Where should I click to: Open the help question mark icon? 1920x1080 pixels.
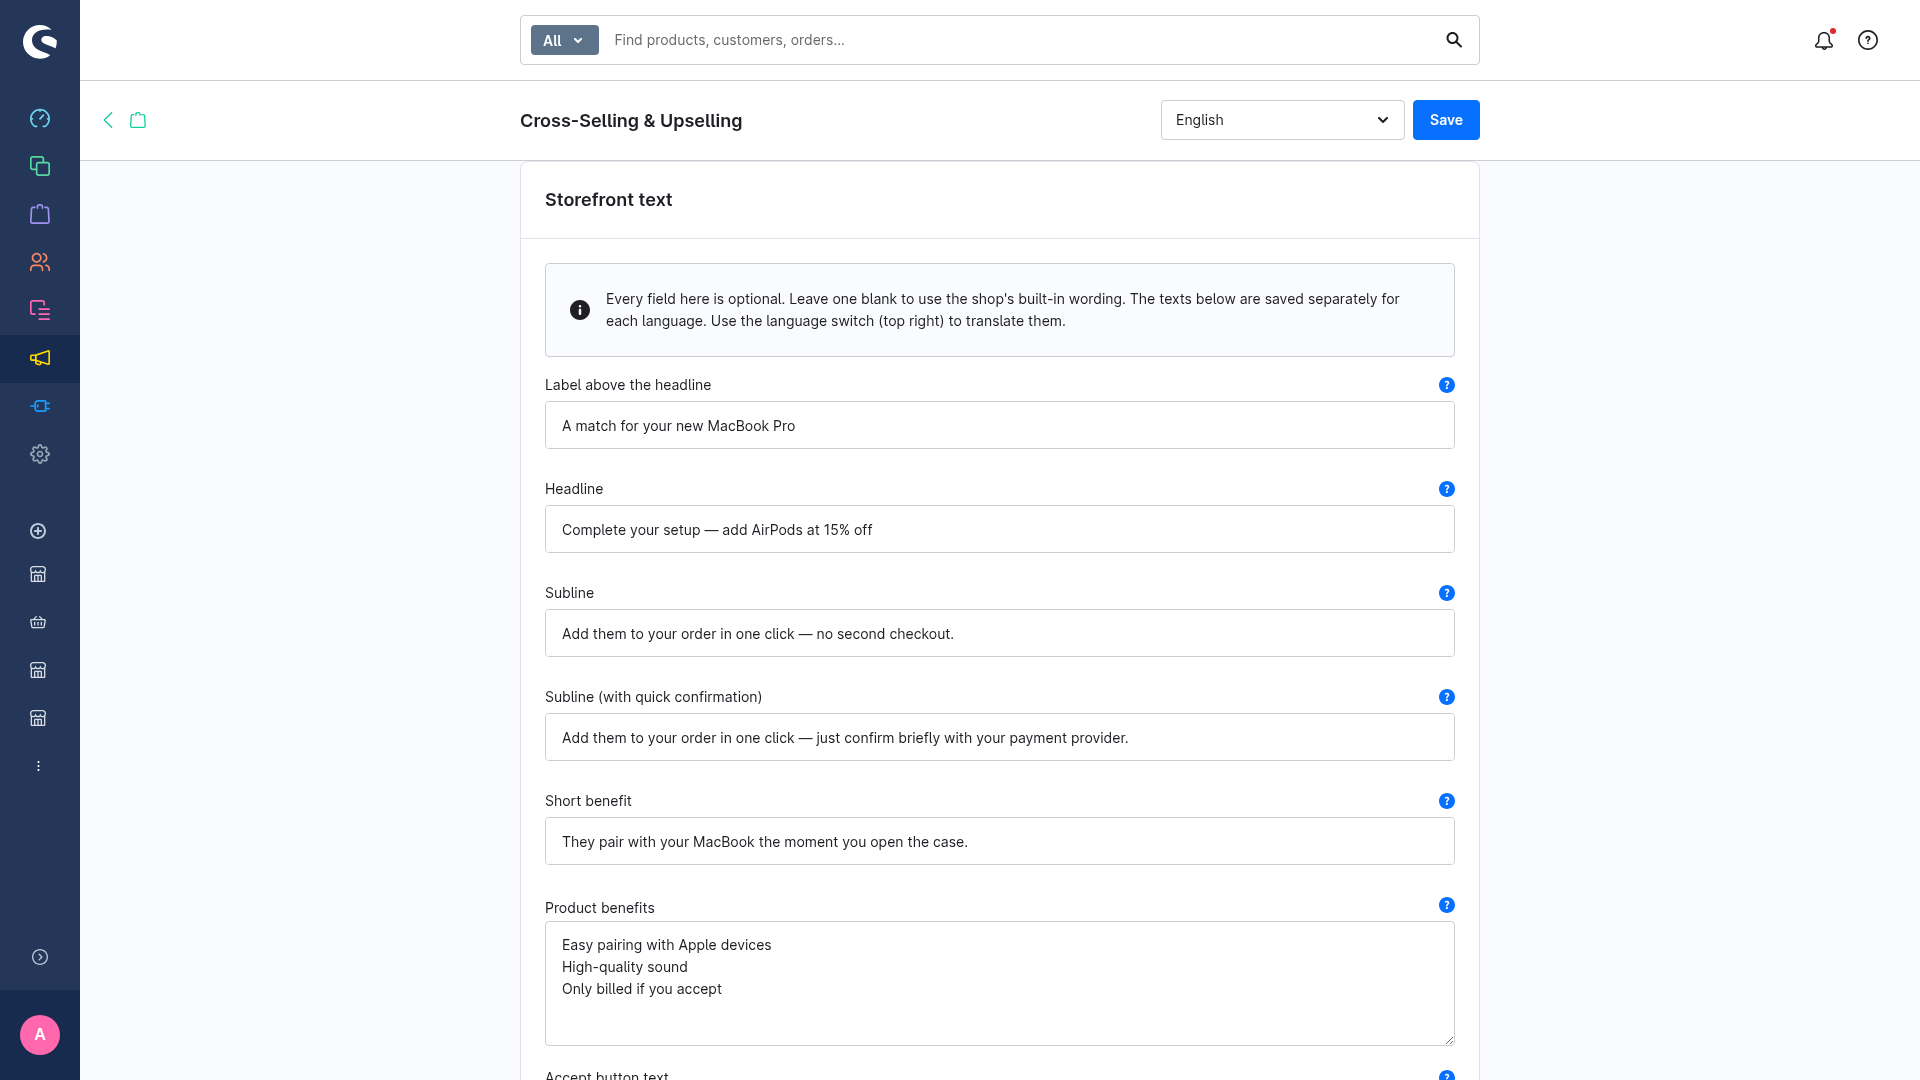tap(1868, 40)
